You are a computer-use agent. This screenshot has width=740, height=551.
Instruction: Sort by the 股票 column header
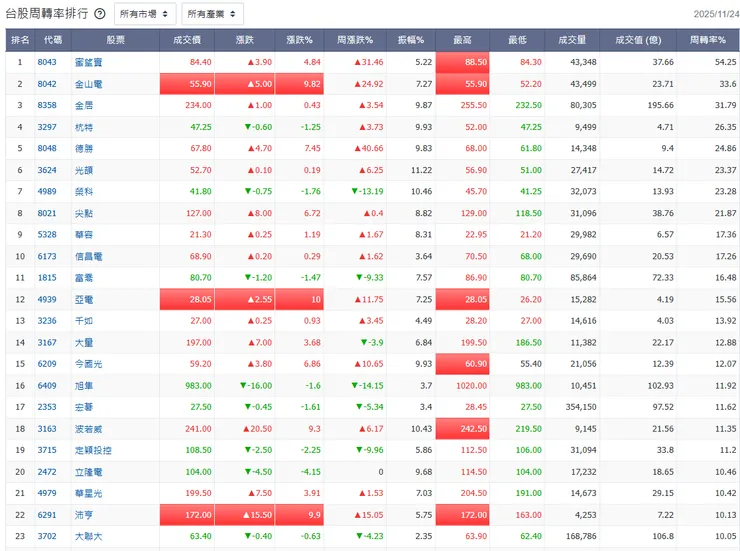116,40
